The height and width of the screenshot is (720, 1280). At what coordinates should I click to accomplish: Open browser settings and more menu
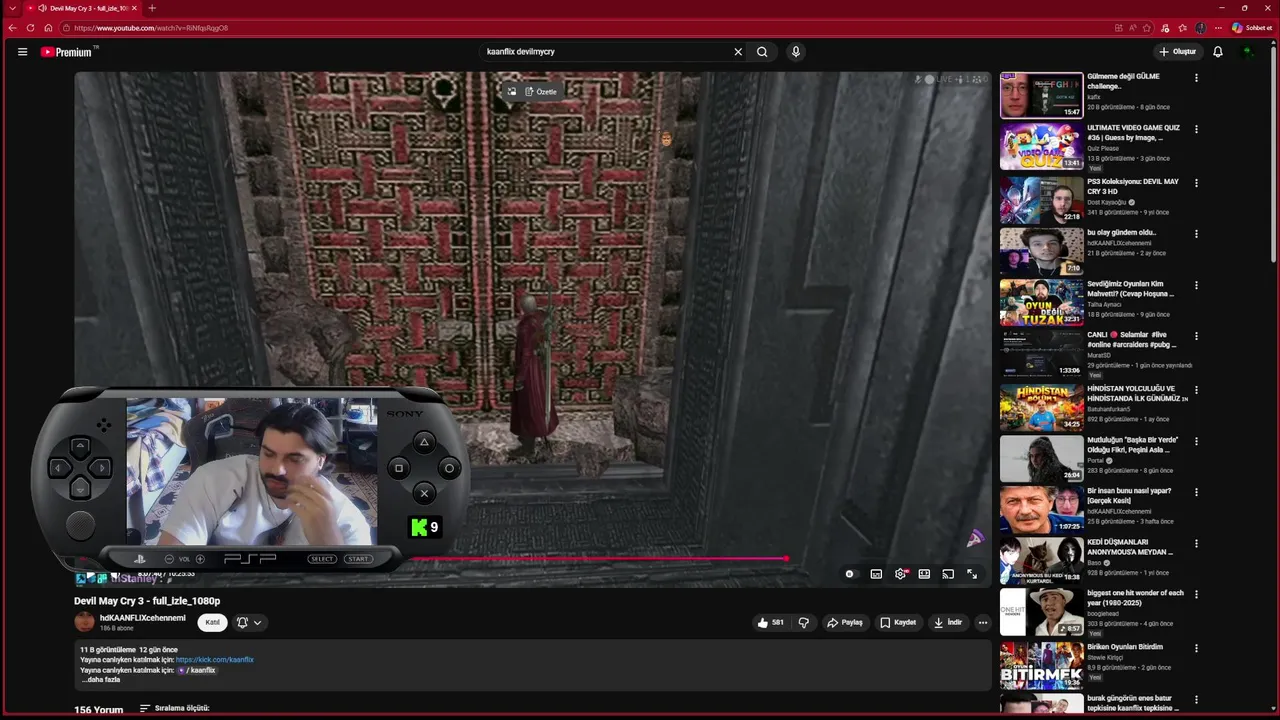click(1220, 28)
